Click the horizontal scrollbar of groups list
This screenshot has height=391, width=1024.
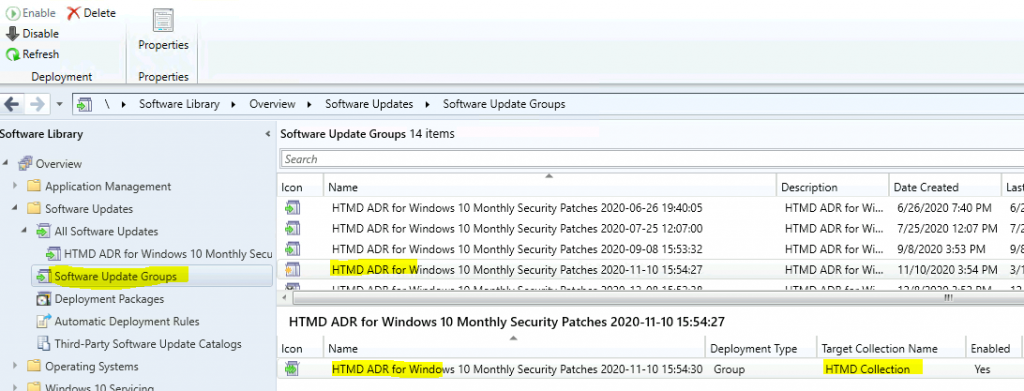tap(658, 298)
